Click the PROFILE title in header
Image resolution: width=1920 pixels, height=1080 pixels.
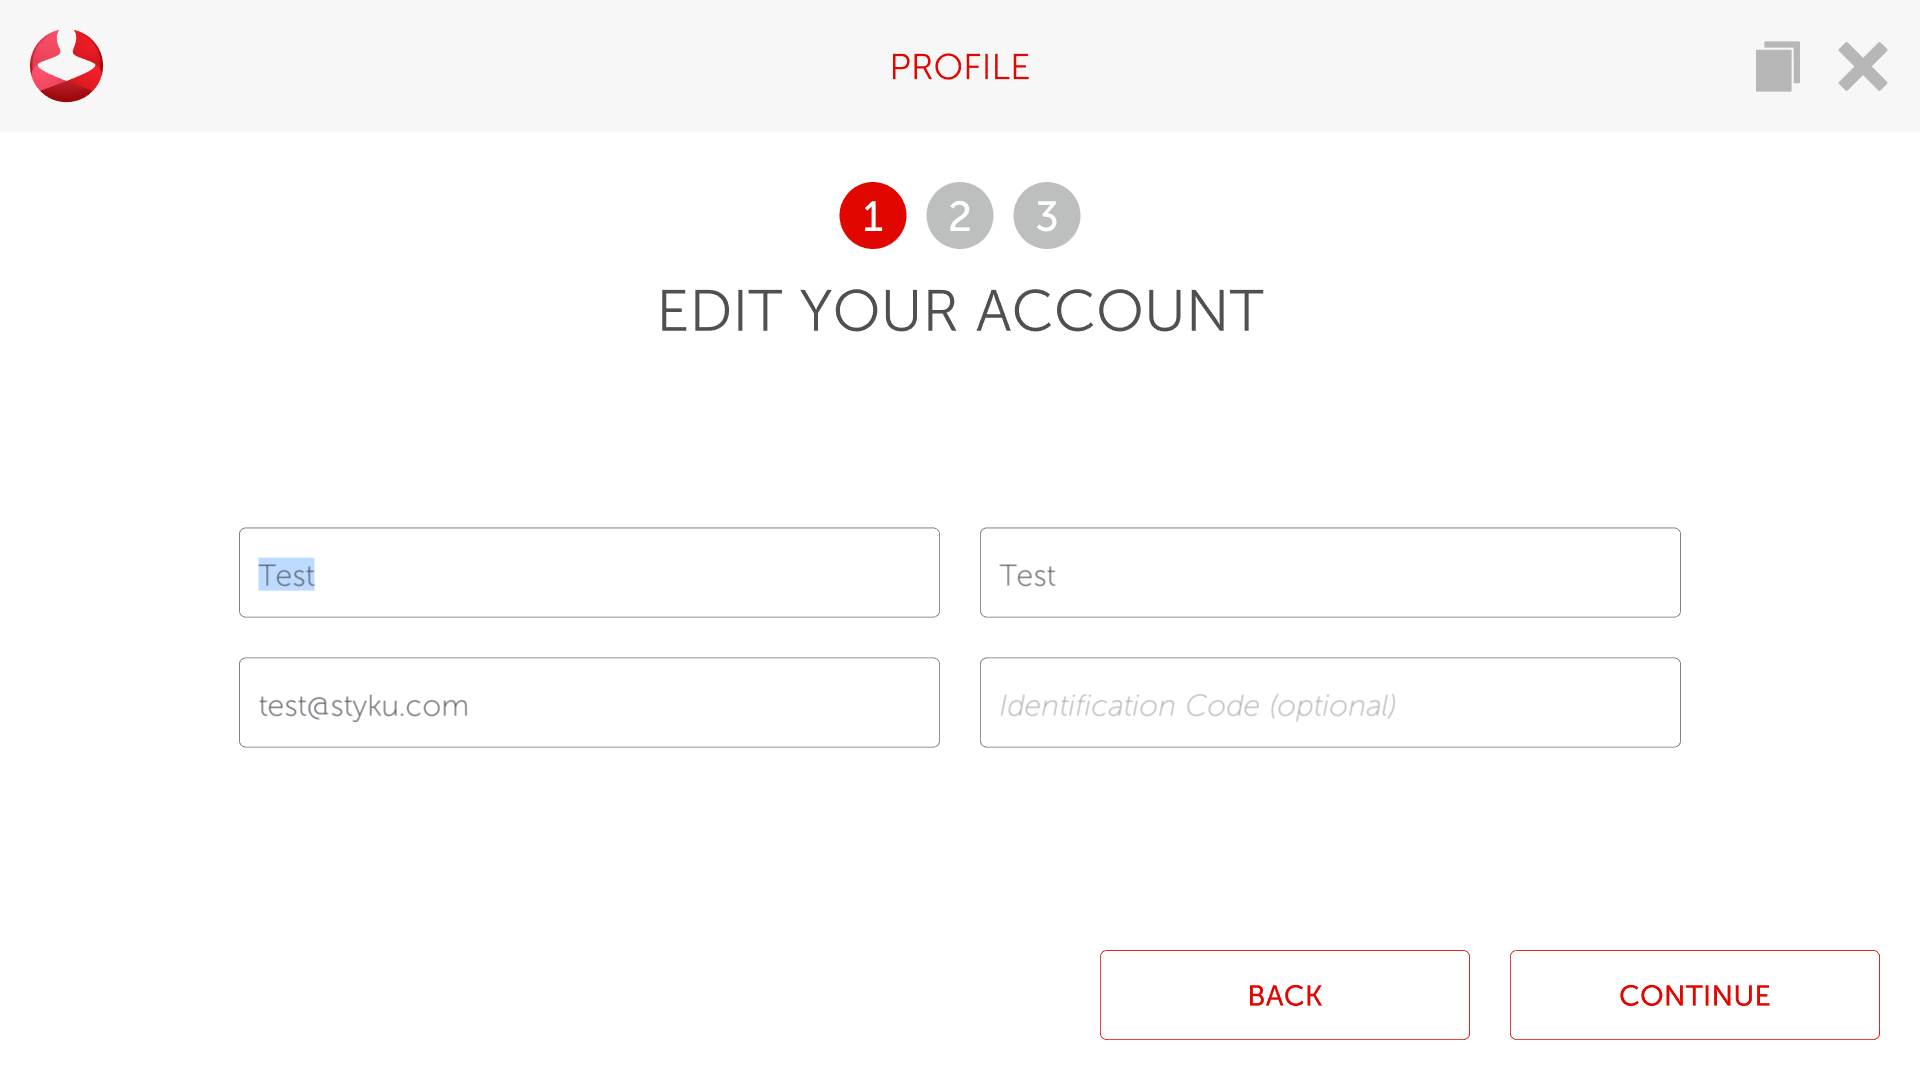pos(959,67)
